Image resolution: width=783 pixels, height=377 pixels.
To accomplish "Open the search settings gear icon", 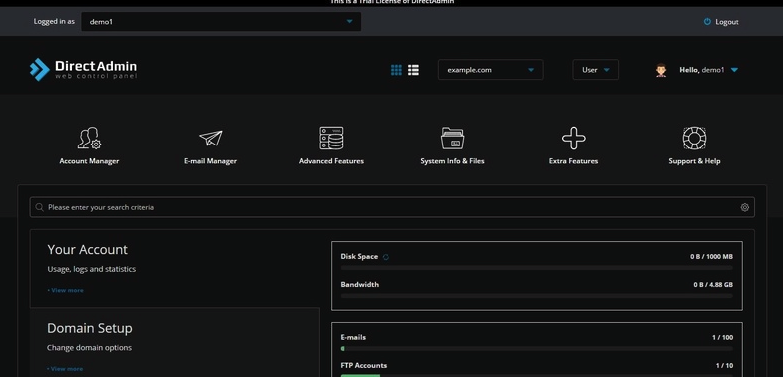I will [745, 207].
